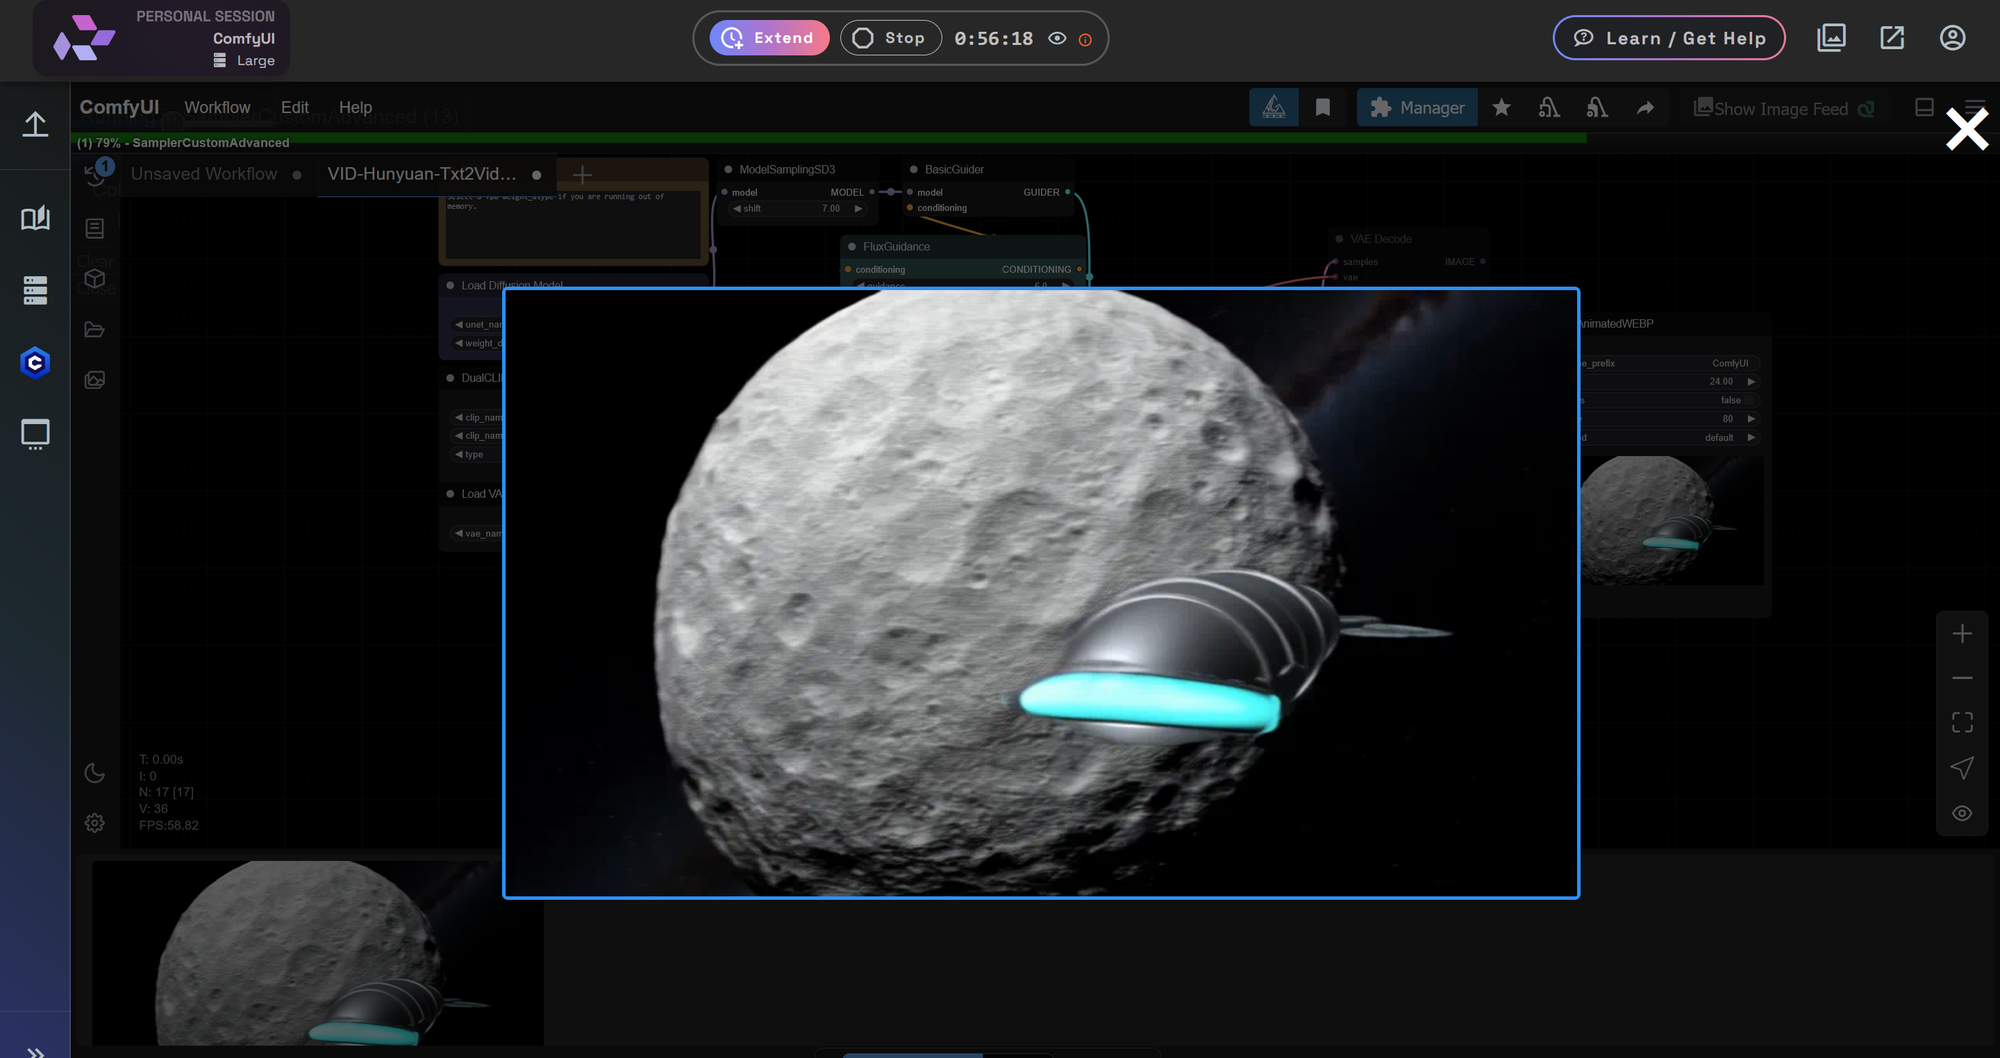Open the hamburger menu at top right
Image resolution: width=2000 pixels, height=1058 pixels.
coord(1975,107)
